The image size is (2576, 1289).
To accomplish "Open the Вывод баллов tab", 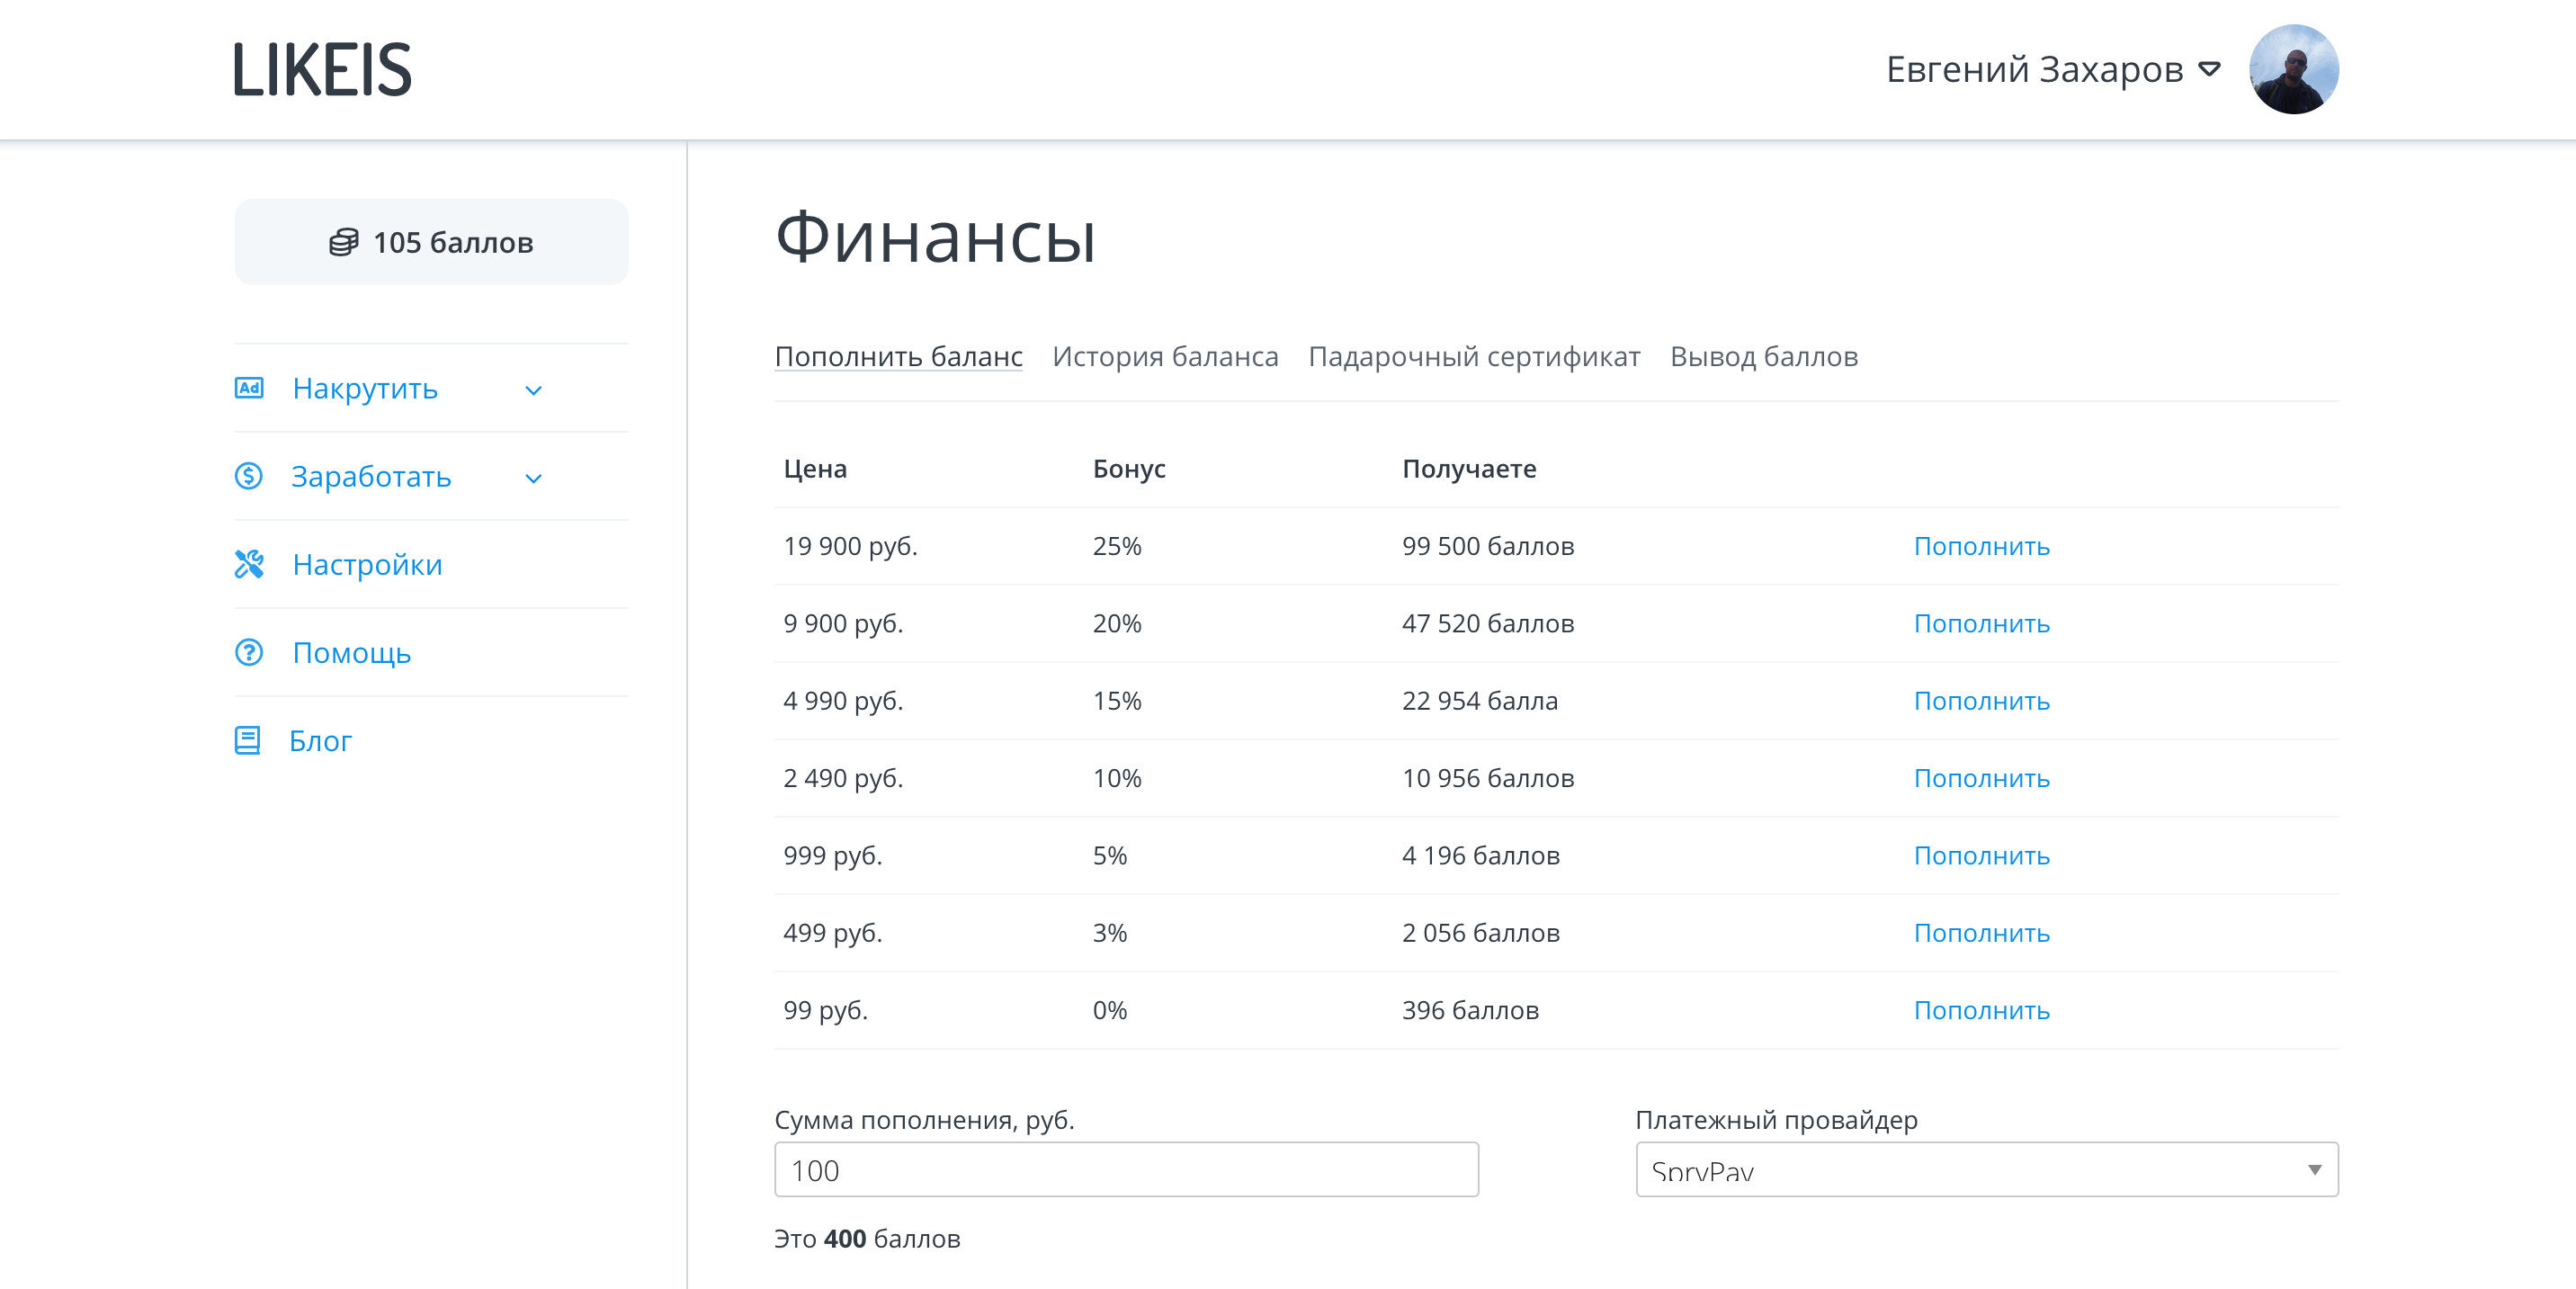I will point(1763,357).
